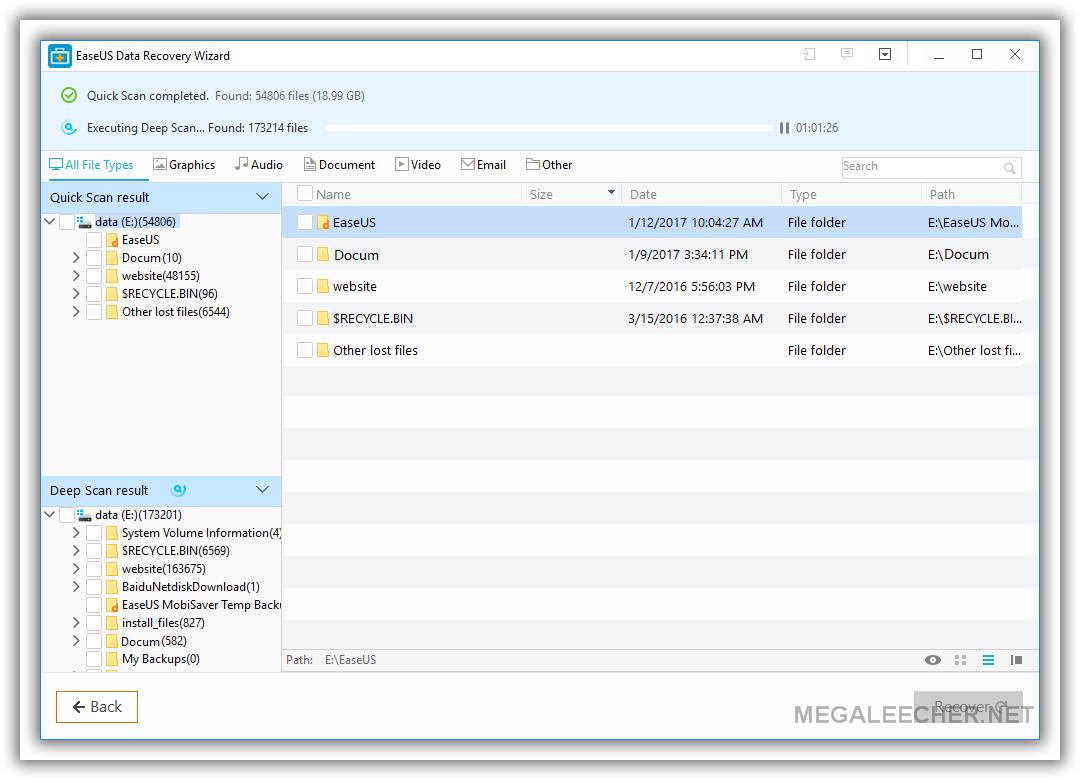Click the EaseUS app logo in title bar
1080x780 pixels.
[x=60, y=56]
